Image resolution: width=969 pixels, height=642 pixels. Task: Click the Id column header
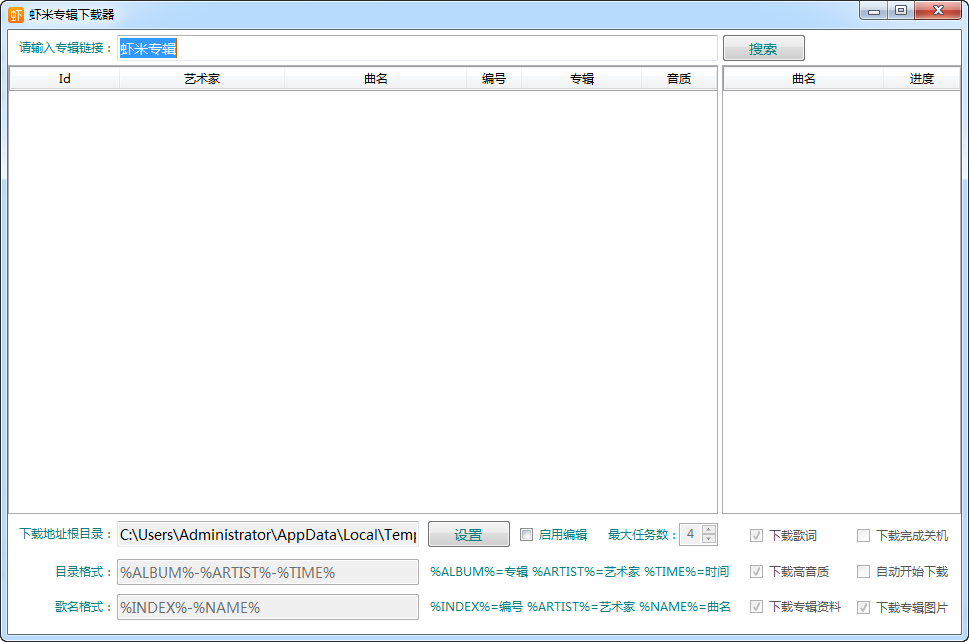click(x=64, y=79)
